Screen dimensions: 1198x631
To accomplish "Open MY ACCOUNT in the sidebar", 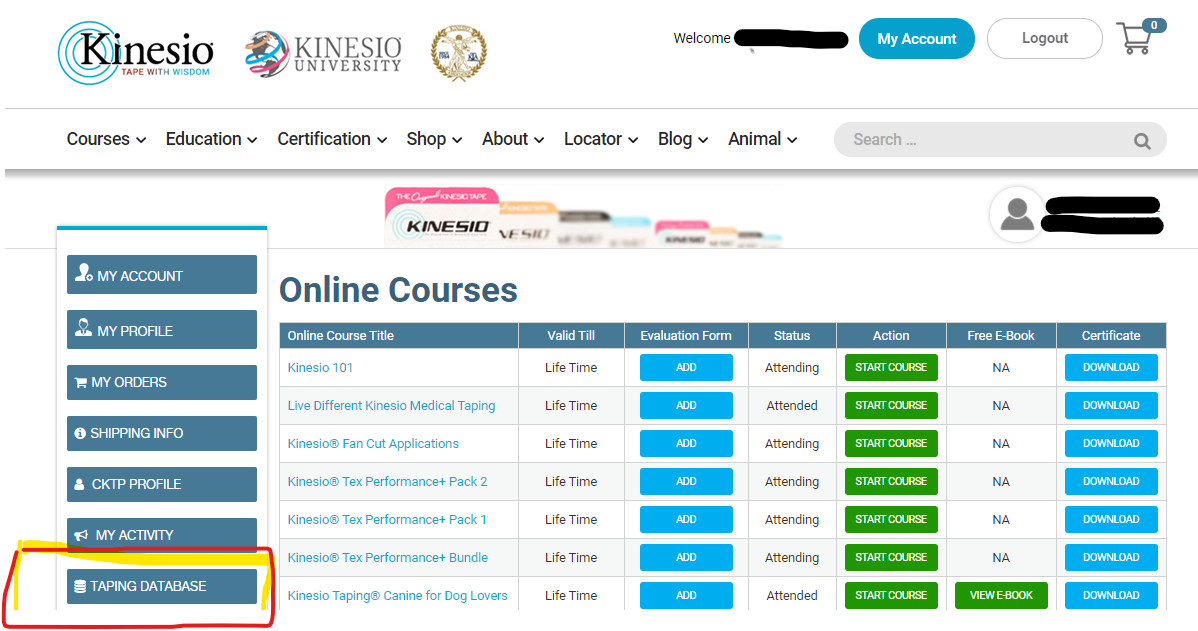I will click(x=162, y=275).
